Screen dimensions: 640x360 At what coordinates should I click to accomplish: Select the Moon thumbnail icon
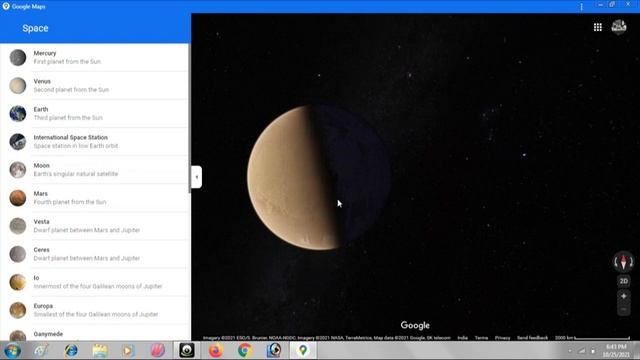tap(18, 170)
